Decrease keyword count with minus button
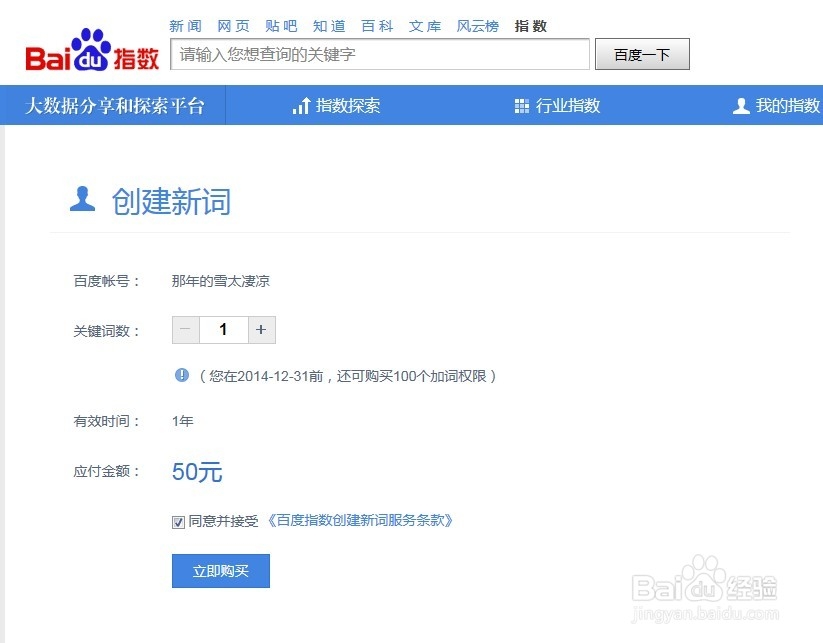The width and height of the screenshot is (823, 643). pyautogui.click(x=185, y=330)
